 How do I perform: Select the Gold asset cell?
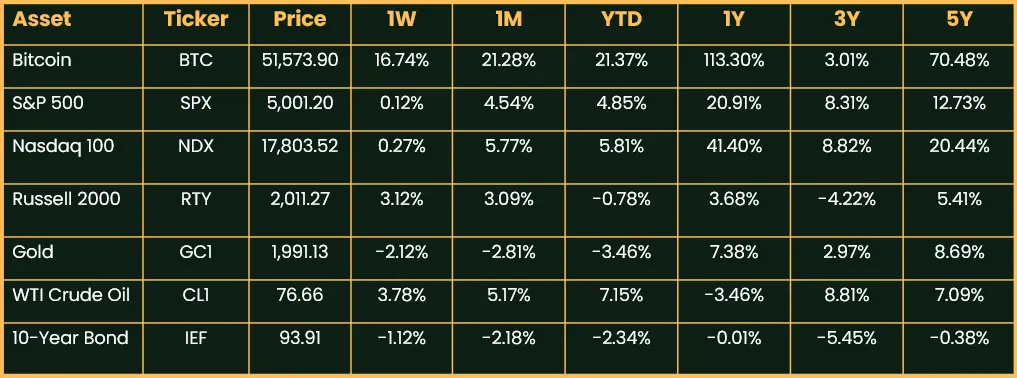[x=32, y=252]
